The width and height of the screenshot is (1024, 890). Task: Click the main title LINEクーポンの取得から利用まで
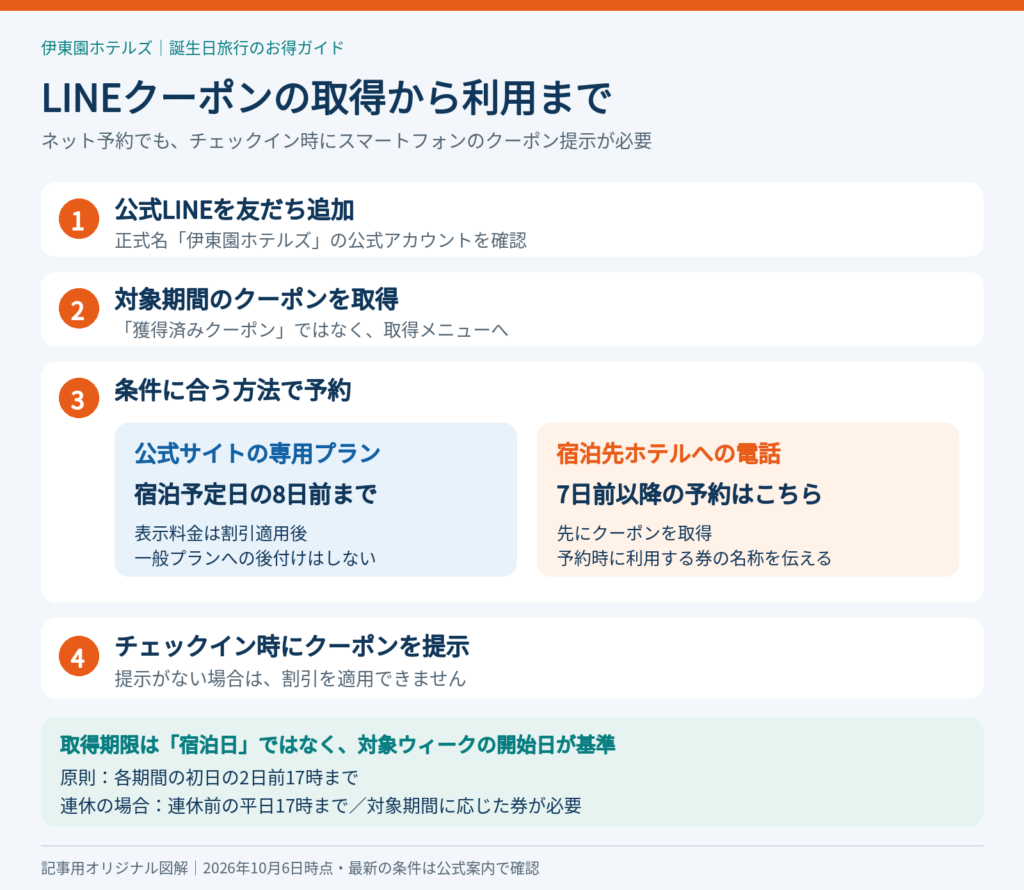pos(327,98)
